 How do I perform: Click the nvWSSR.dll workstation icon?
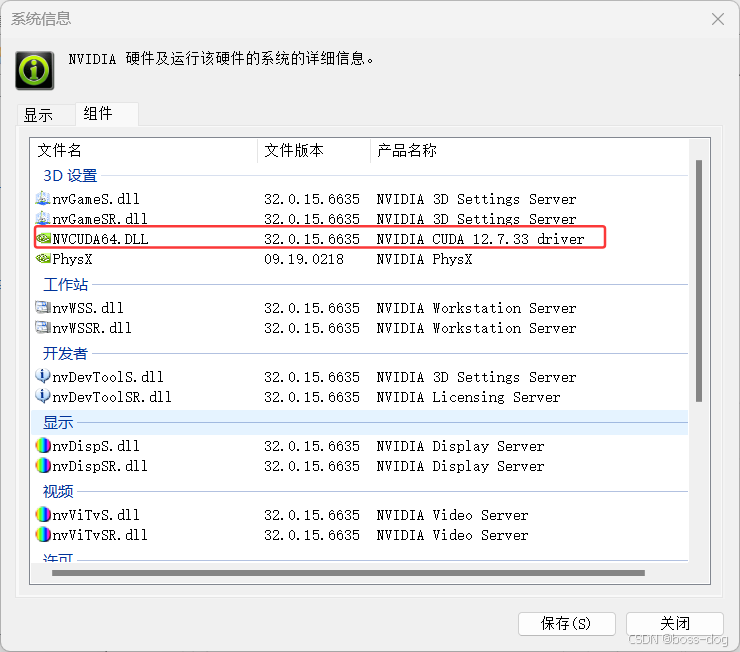pyautogui.click(x=42, y=327)
